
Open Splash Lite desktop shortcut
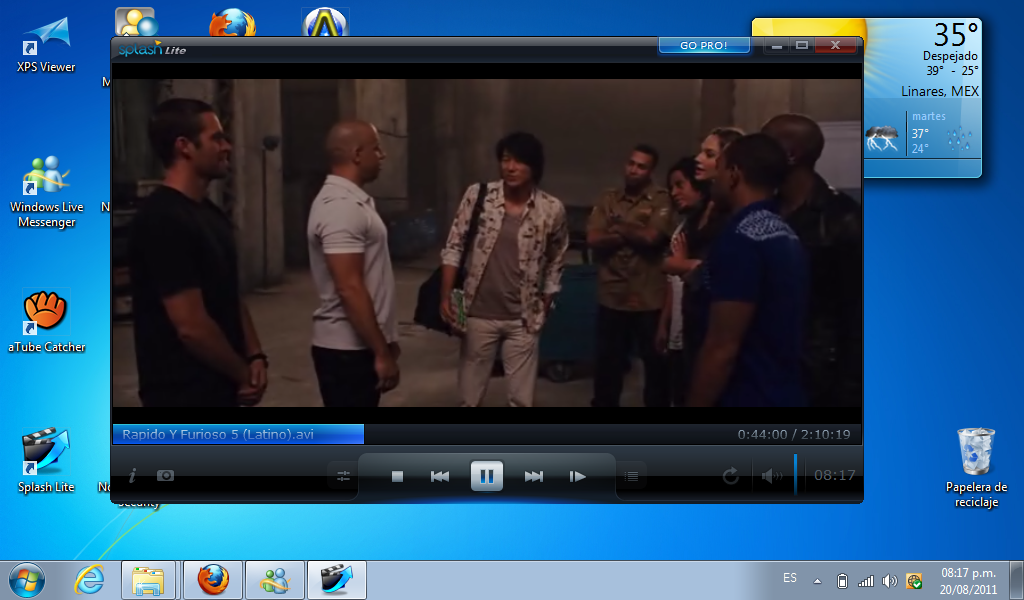[46, 460]
